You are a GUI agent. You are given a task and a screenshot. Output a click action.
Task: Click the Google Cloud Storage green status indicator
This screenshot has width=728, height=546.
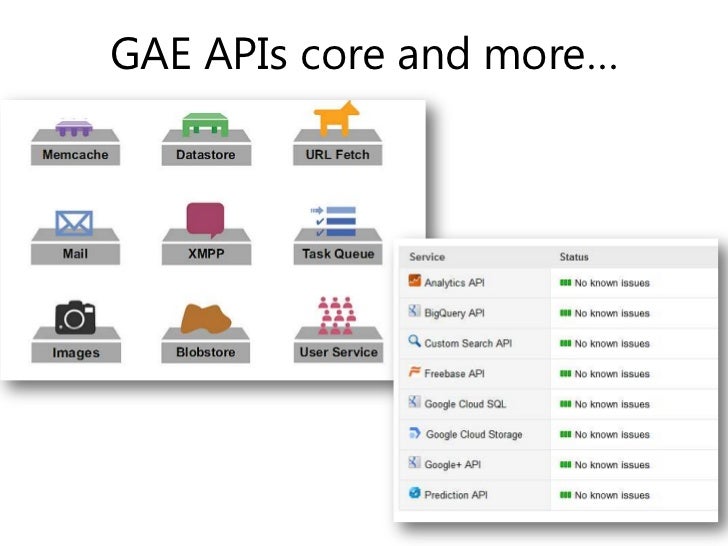click(565, 434)
